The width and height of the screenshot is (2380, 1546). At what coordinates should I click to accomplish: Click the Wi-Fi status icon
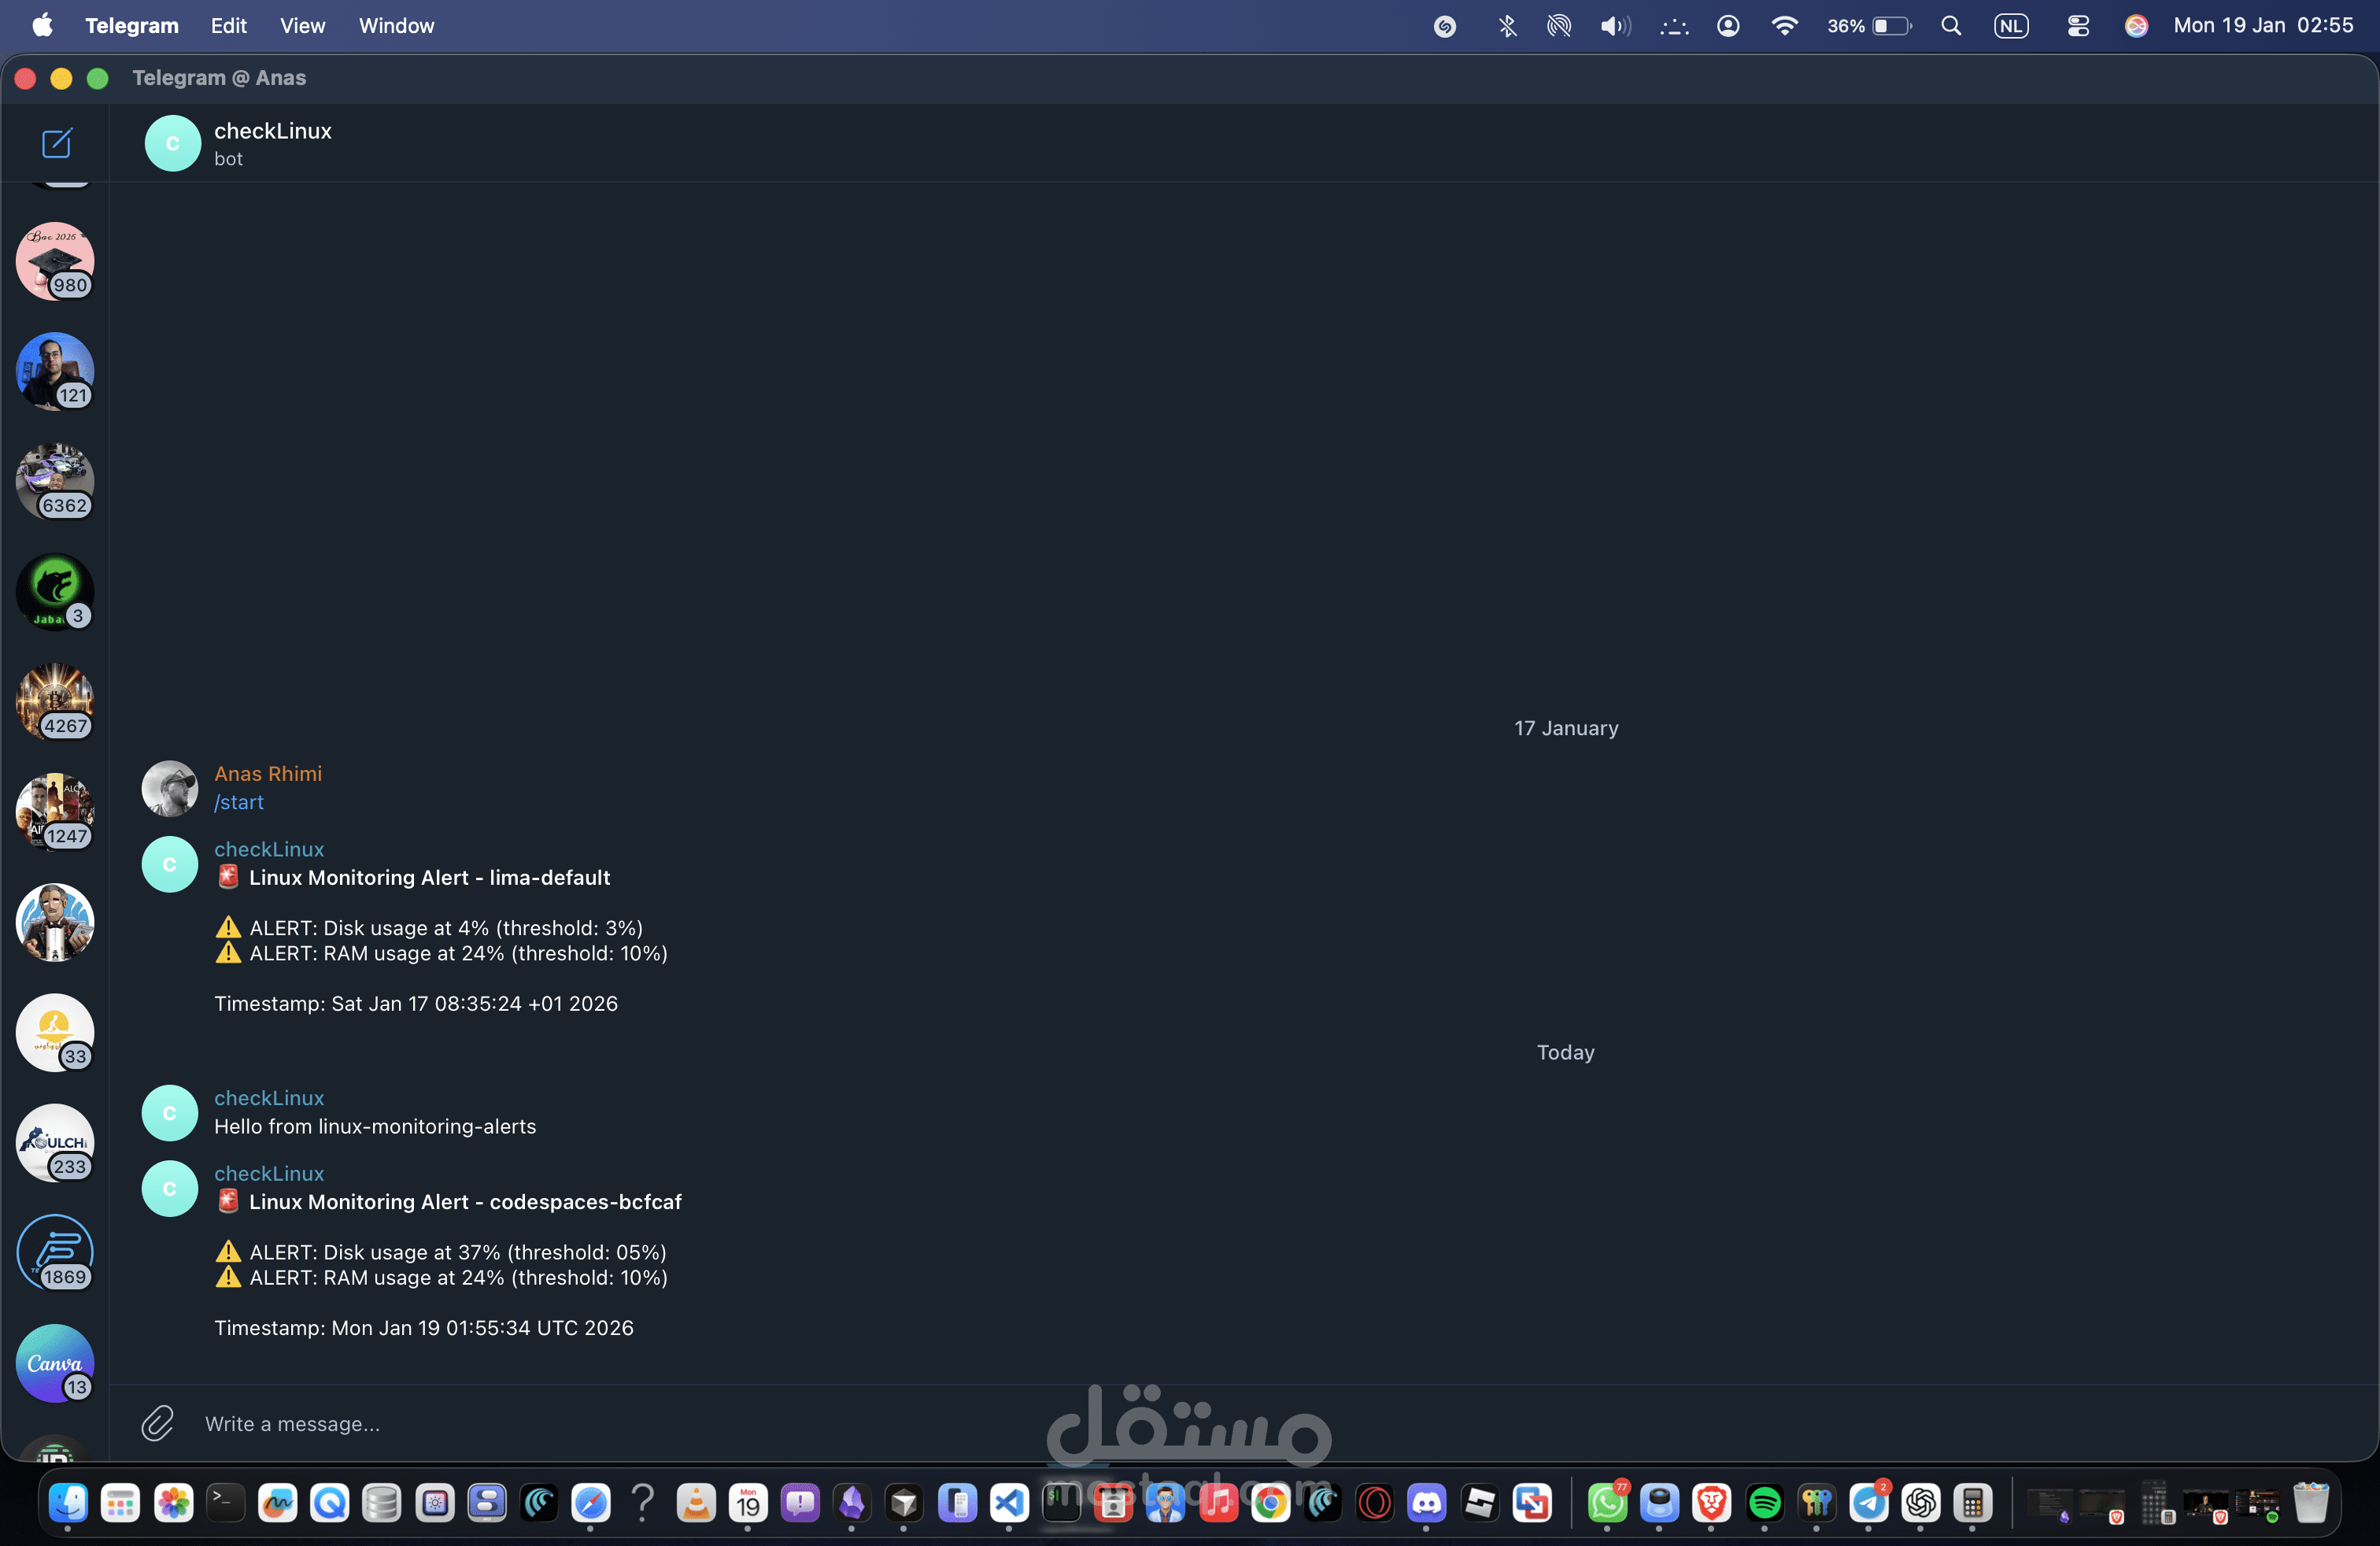tap(1784, 26)
